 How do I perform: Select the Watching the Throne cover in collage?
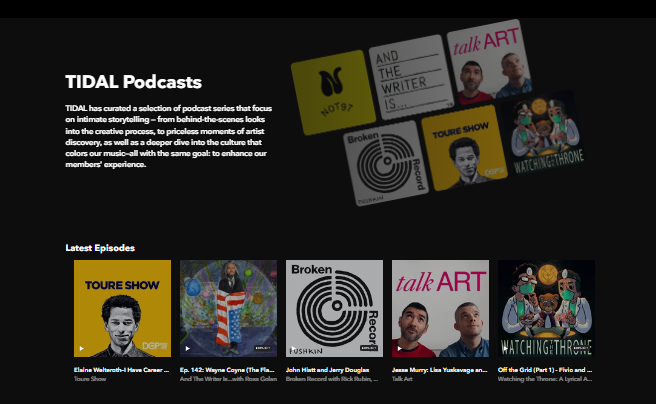click(543, 132)
